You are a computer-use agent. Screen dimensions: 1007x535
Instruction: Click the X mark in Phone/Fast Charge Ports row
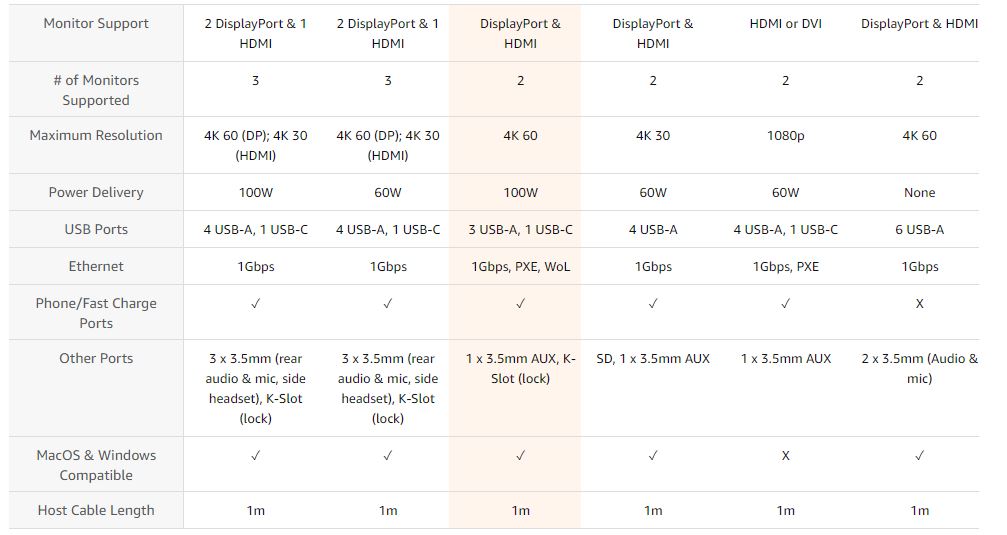pyautogui.click(x=919, y=303)
